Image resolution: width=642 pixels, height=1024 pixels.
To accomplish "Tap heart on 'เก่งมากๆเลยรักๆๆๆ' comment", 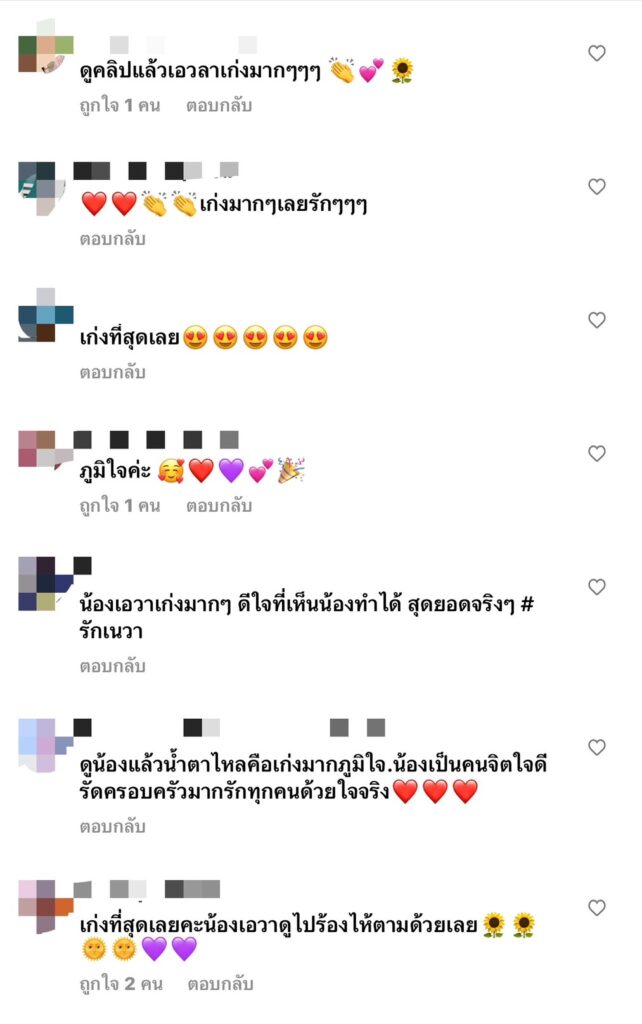I will (x=596, y=187).
